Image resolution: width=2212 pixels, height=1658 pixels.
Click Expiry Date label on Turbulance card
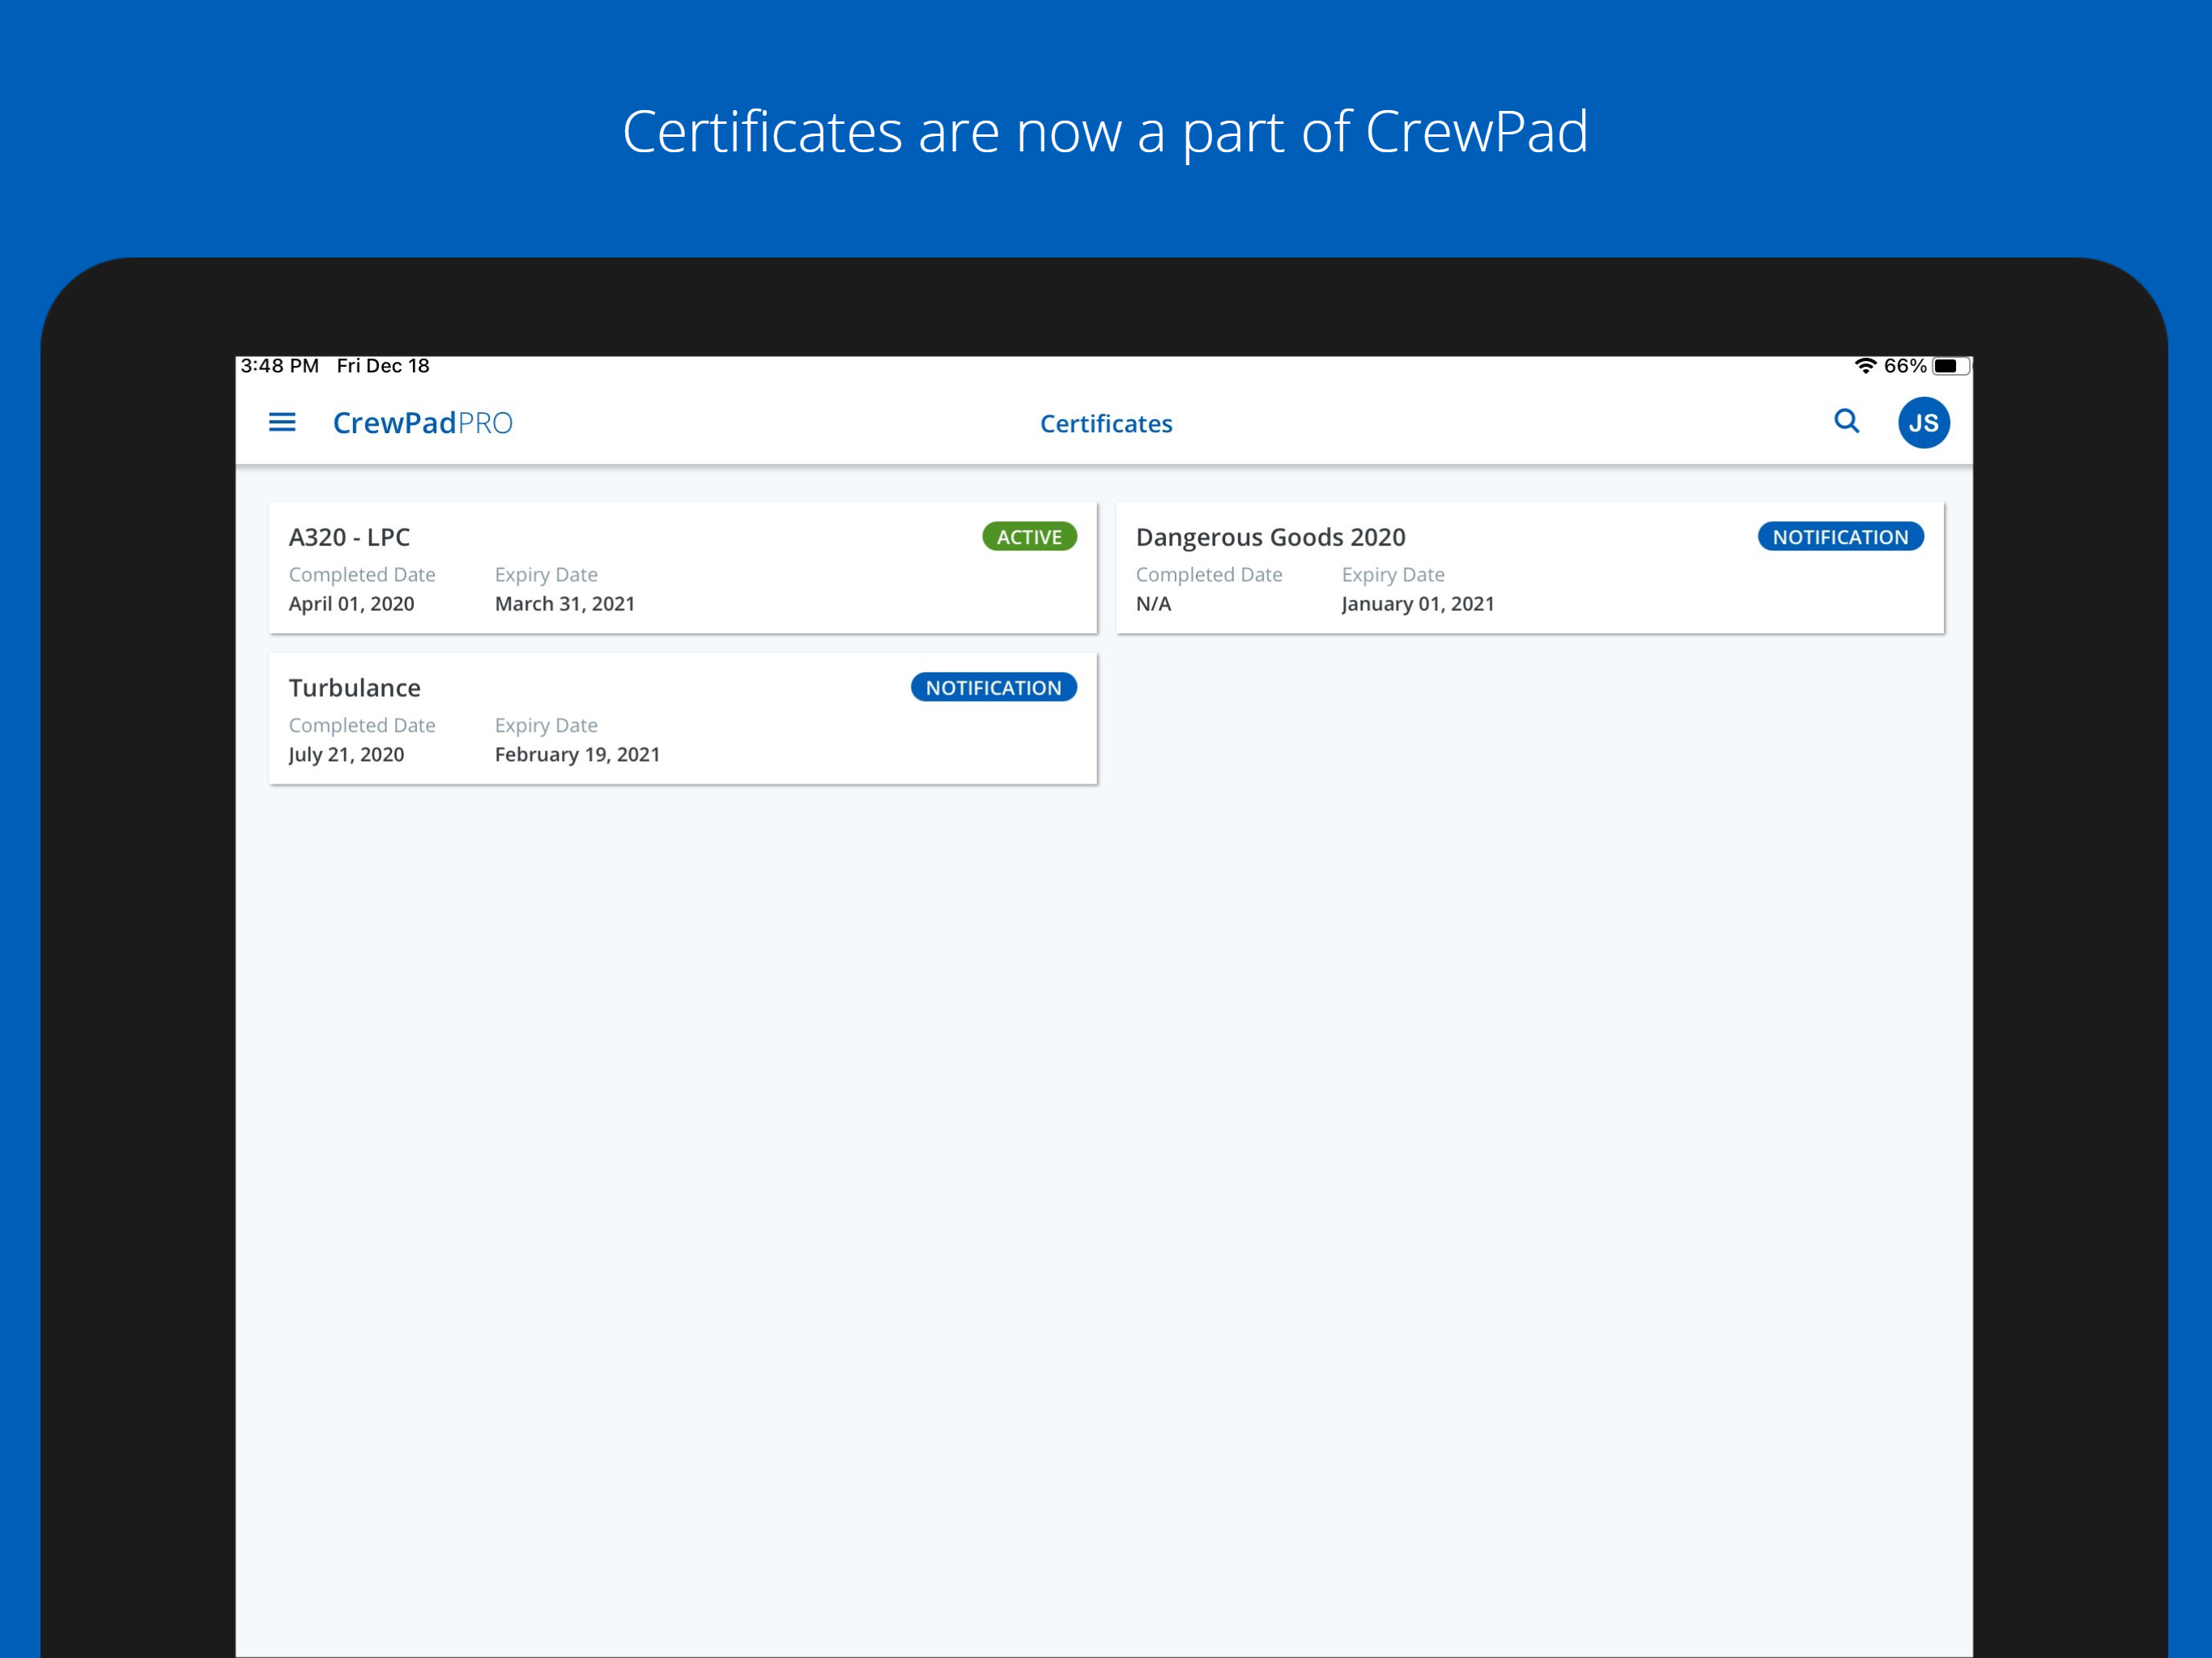546,726
